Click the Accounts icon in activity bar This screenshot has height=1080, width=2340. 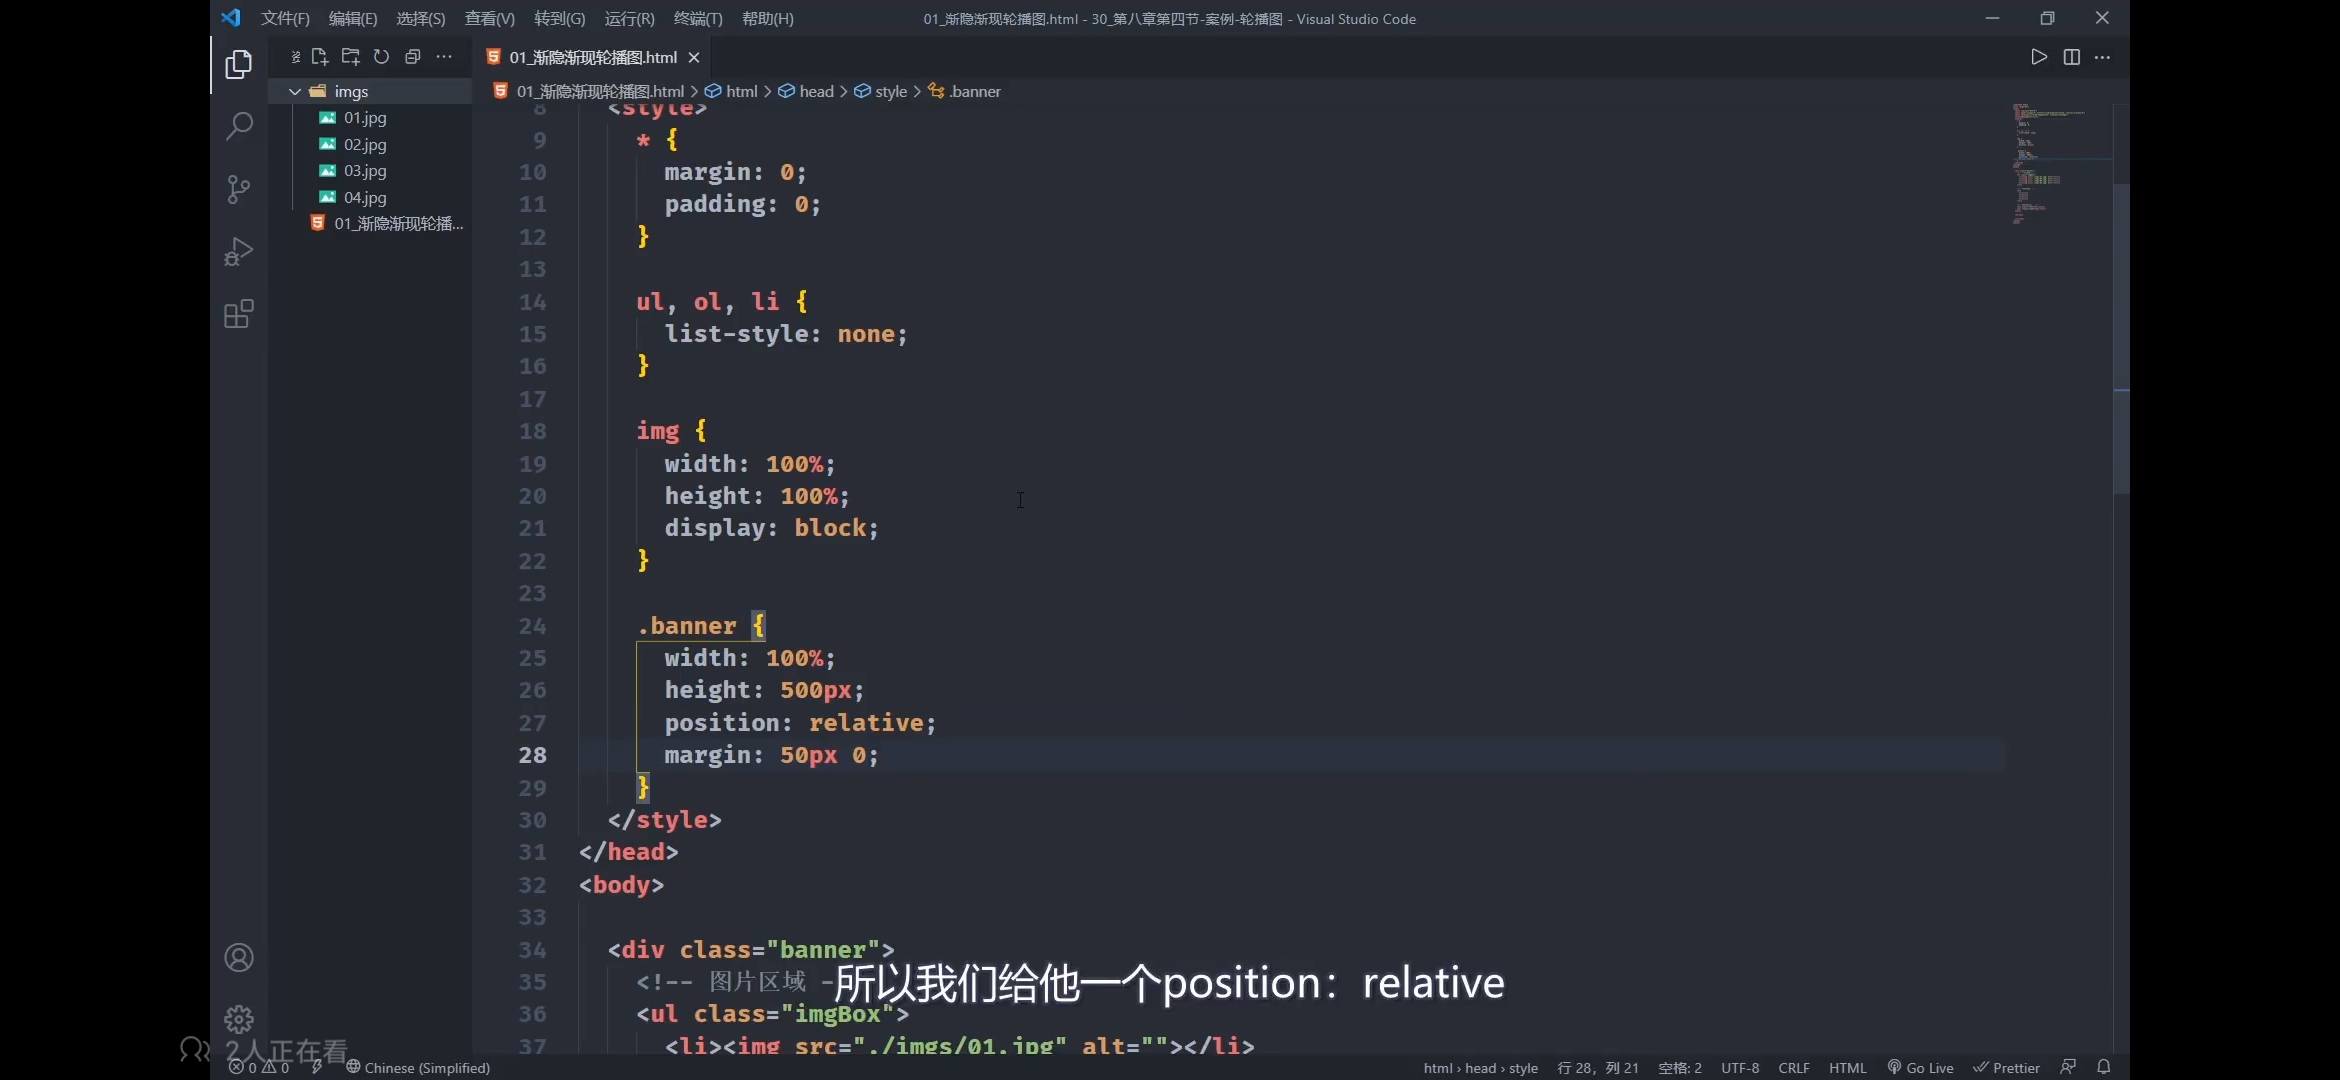(238, 958)
